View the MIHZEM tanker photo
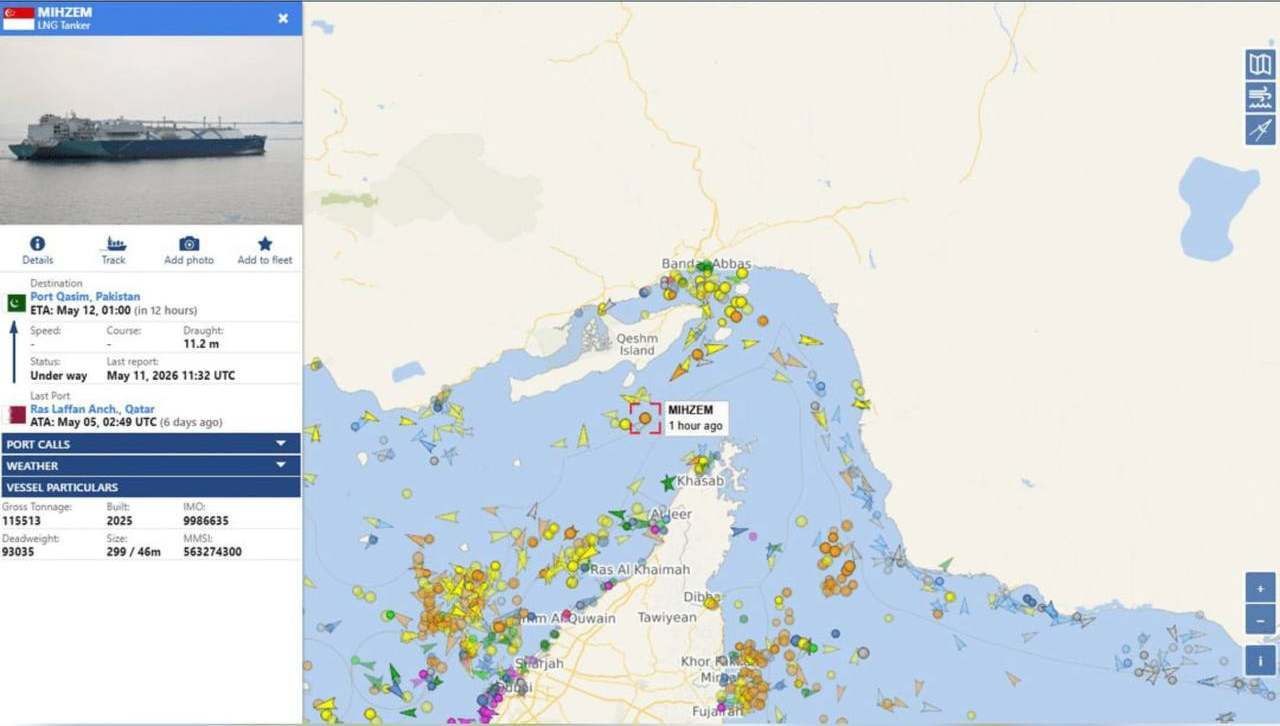Screen dimensions: 1280x726 [x=151, y=130]
